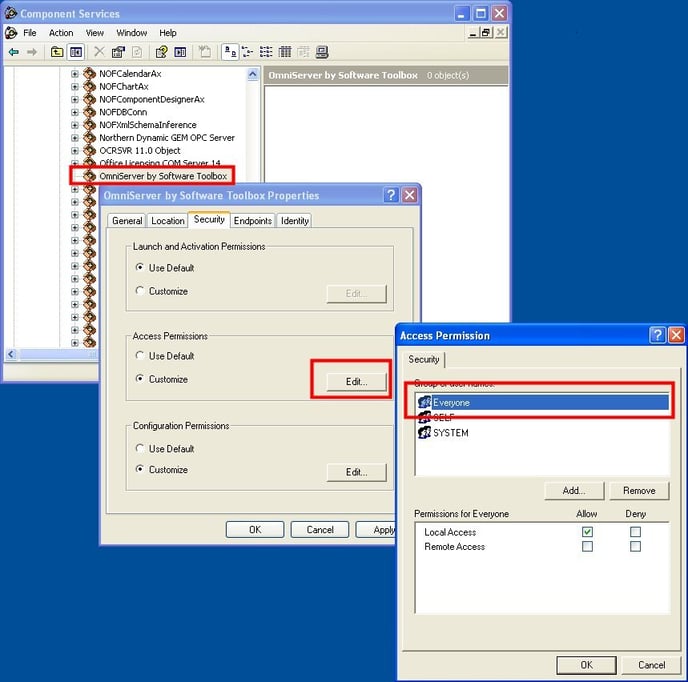This screenshot has height=682, width=688.
Task: Select SYSTEM in the user names list
Action: [x=450, y=433]
